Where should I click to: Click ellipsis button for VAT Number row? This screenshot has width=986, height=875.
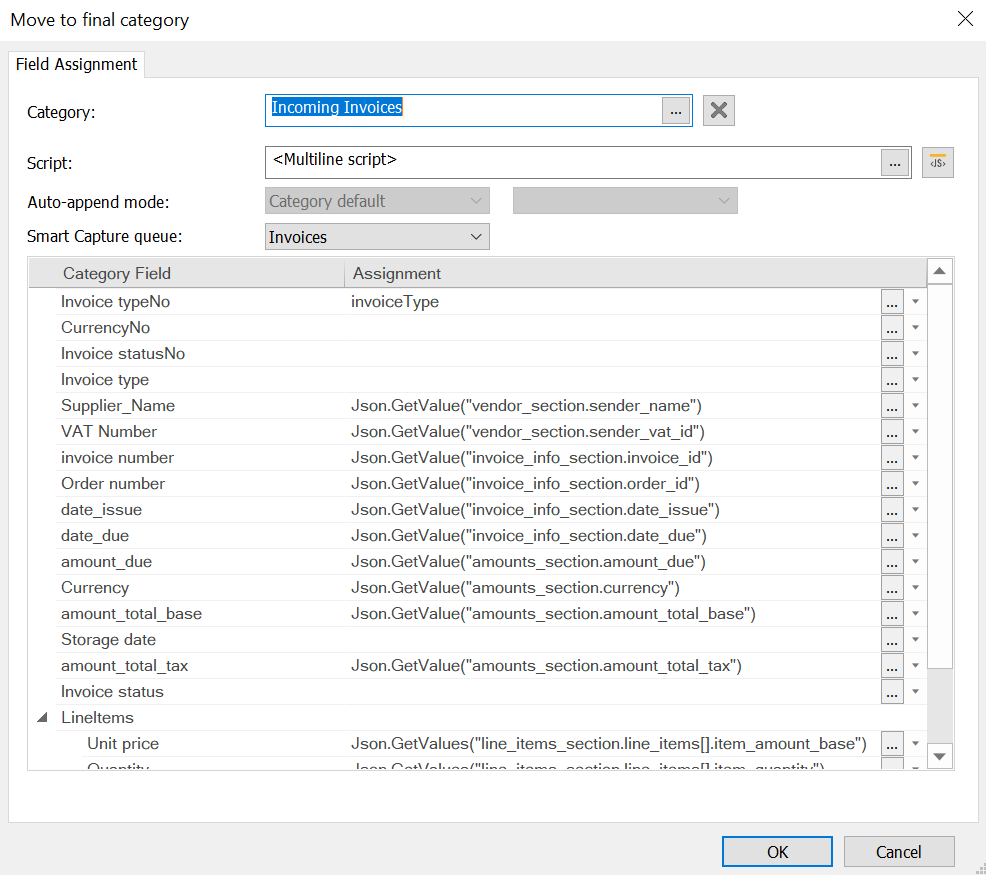coord(892,432)
